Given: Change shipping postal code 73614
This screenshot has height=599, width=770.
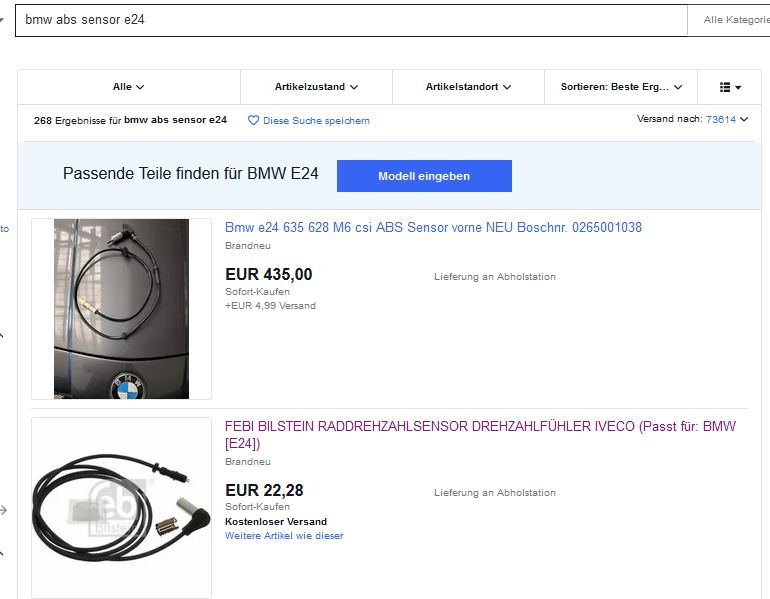Looking at the screenshot, I should pos(720,119).
